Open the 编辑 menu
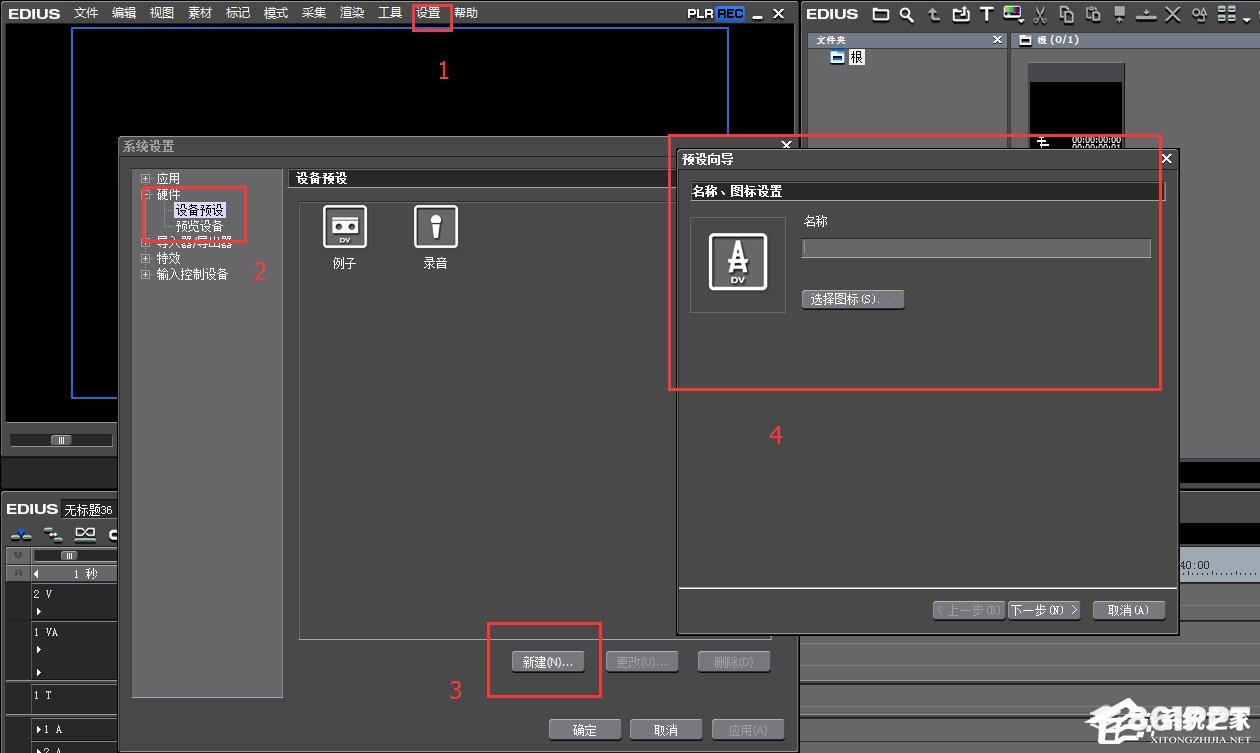Screen dimensions: 1260x753 pos(124,13)
